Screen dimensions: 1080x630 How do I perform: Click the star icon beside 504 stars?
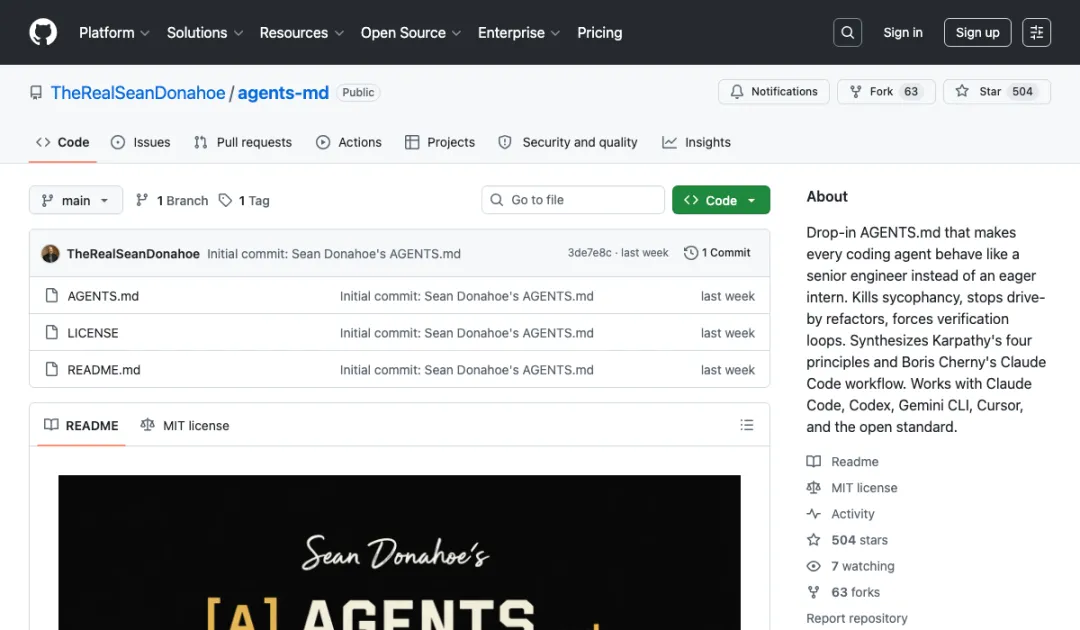[x=813, y=540]
